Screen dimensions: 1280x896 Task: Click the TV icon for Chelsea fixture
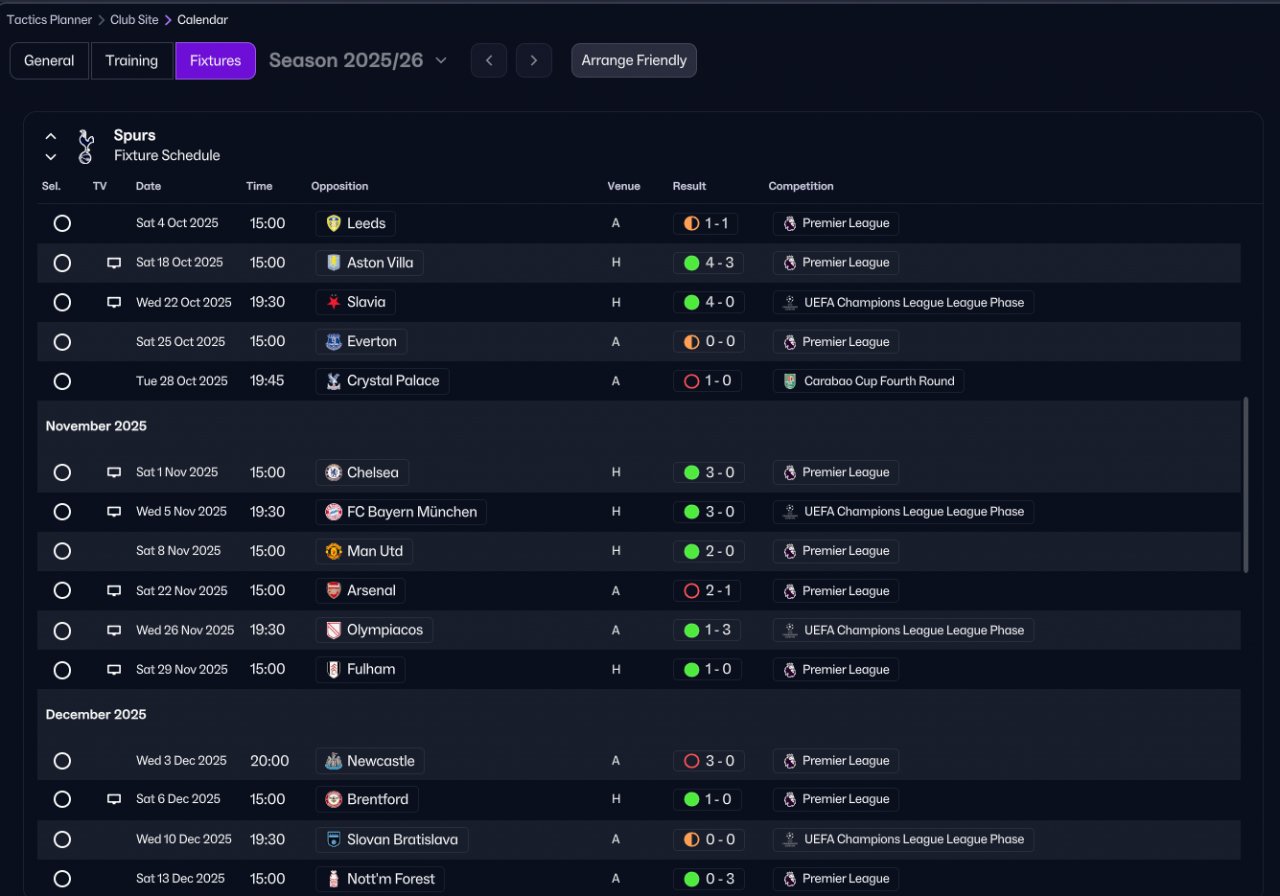coord(114,472)
